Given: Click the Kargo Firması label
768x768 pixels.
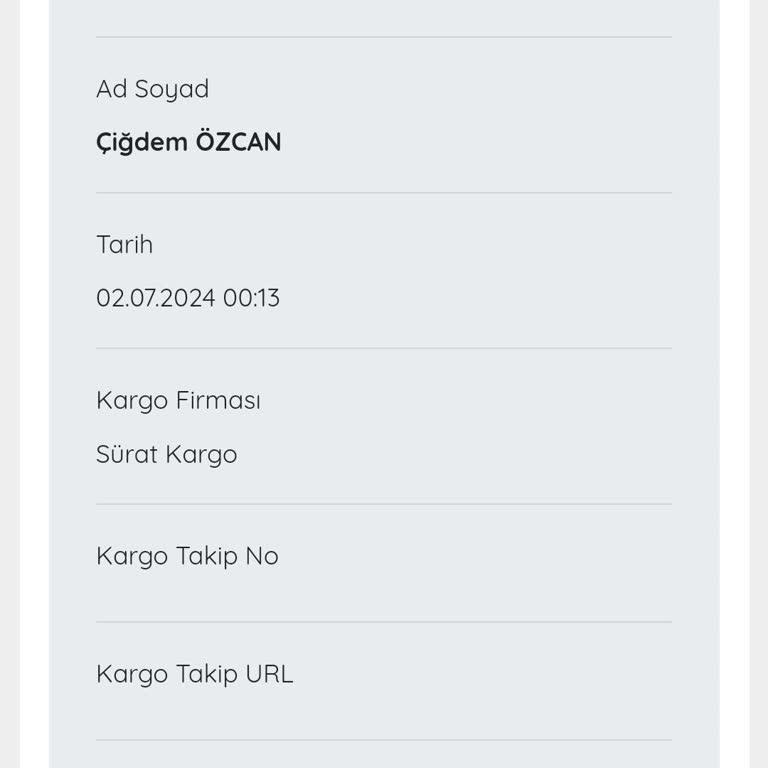Looking at the screenshot, I should pos(178,400).
